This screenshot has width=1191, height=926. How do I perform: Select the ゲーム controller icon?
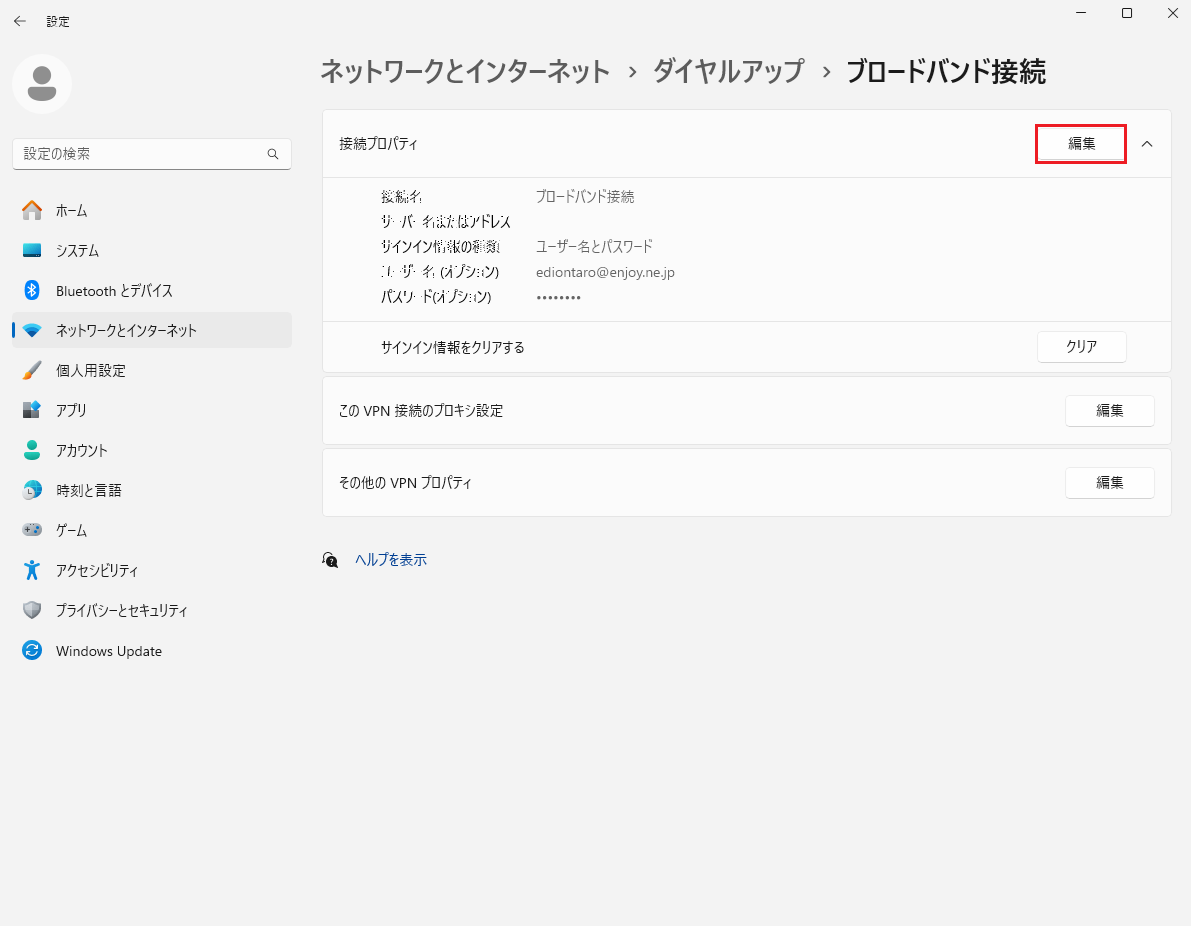pos(32,530)
